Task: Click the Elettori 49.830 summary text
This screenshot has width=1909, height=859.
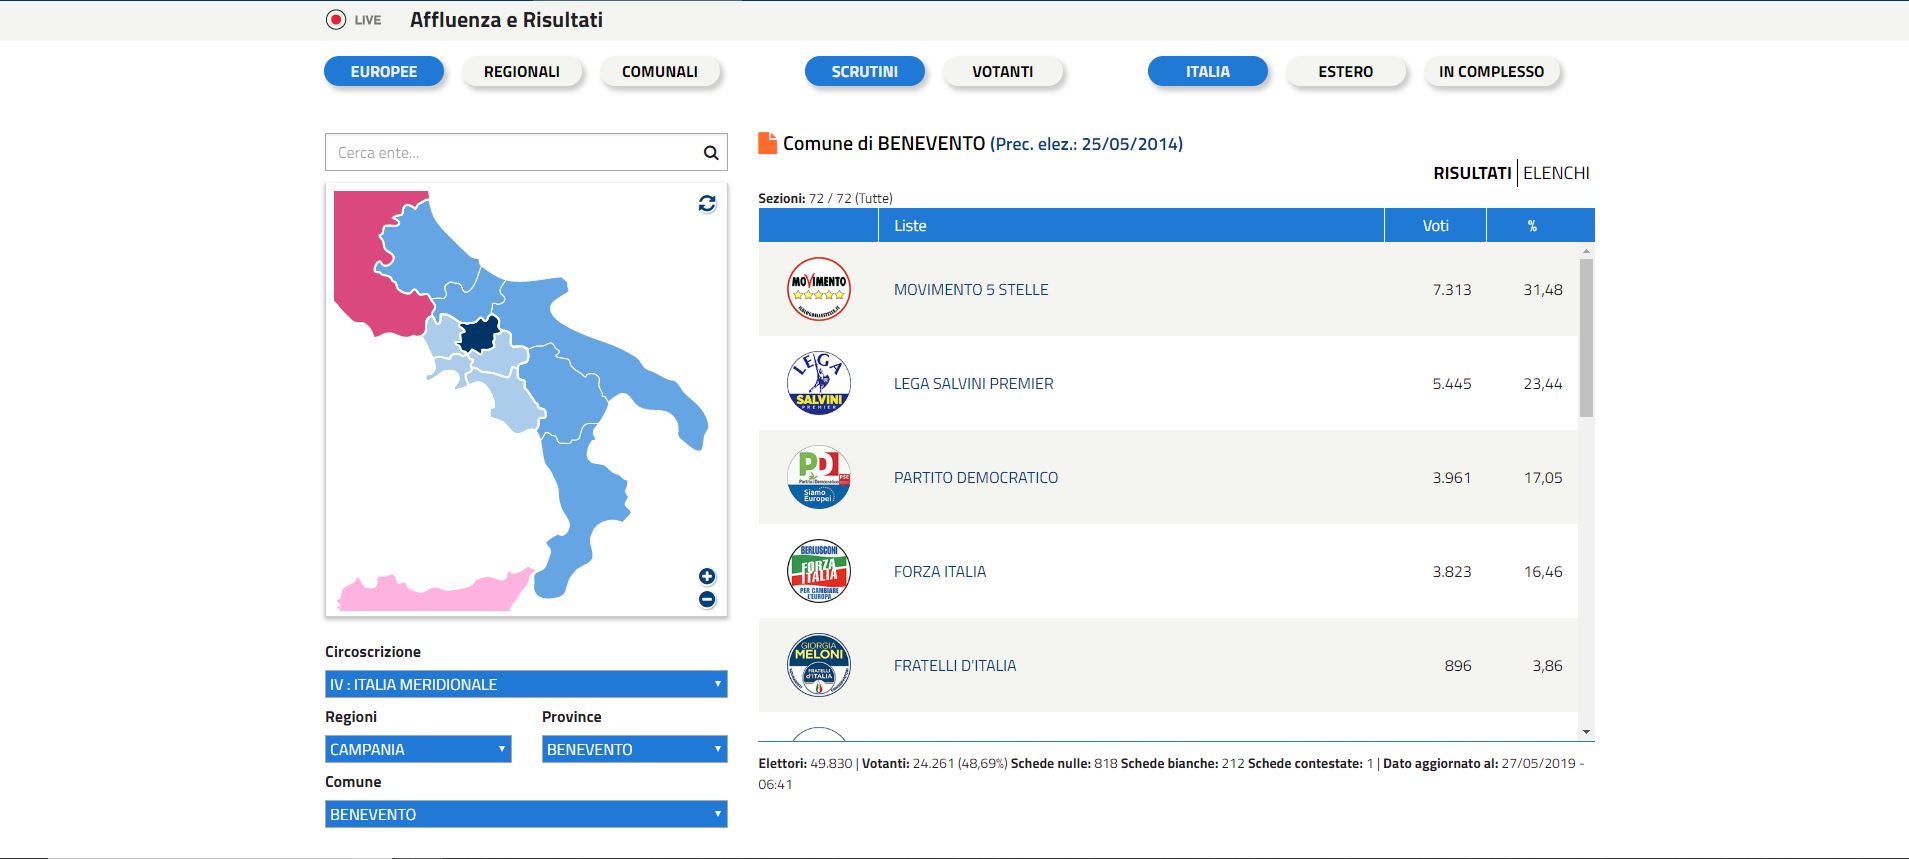Action: click(805, 763)
